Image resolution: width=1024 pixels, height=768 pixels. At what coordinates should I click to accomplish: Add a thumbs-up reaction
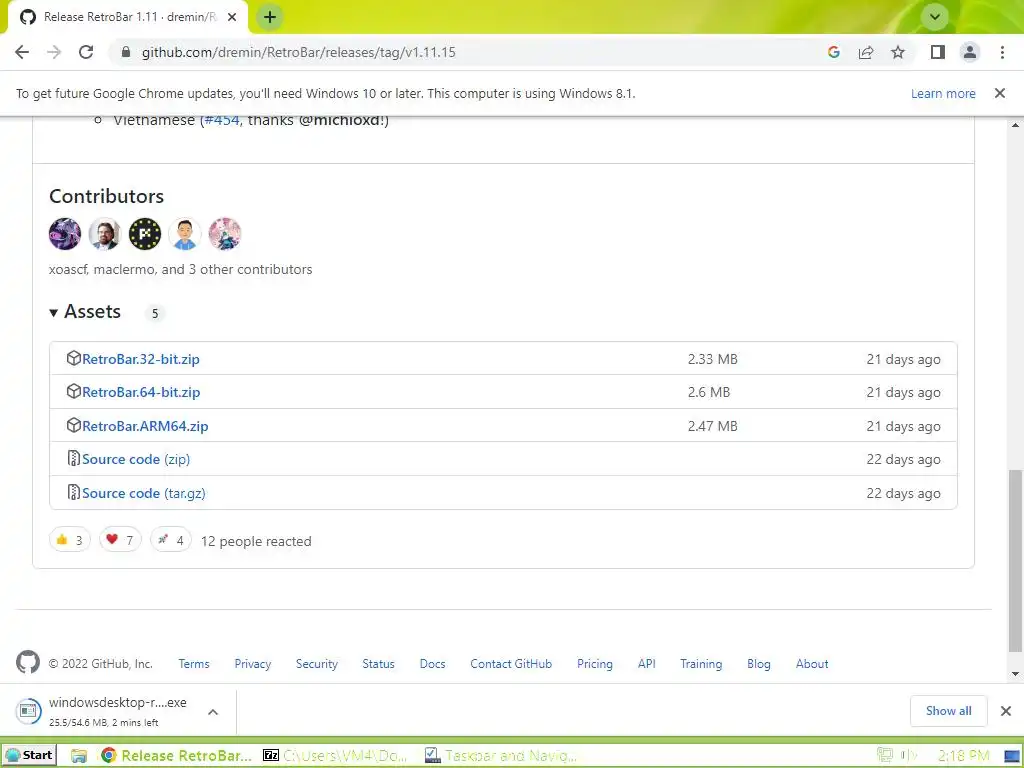pos(69,539)
